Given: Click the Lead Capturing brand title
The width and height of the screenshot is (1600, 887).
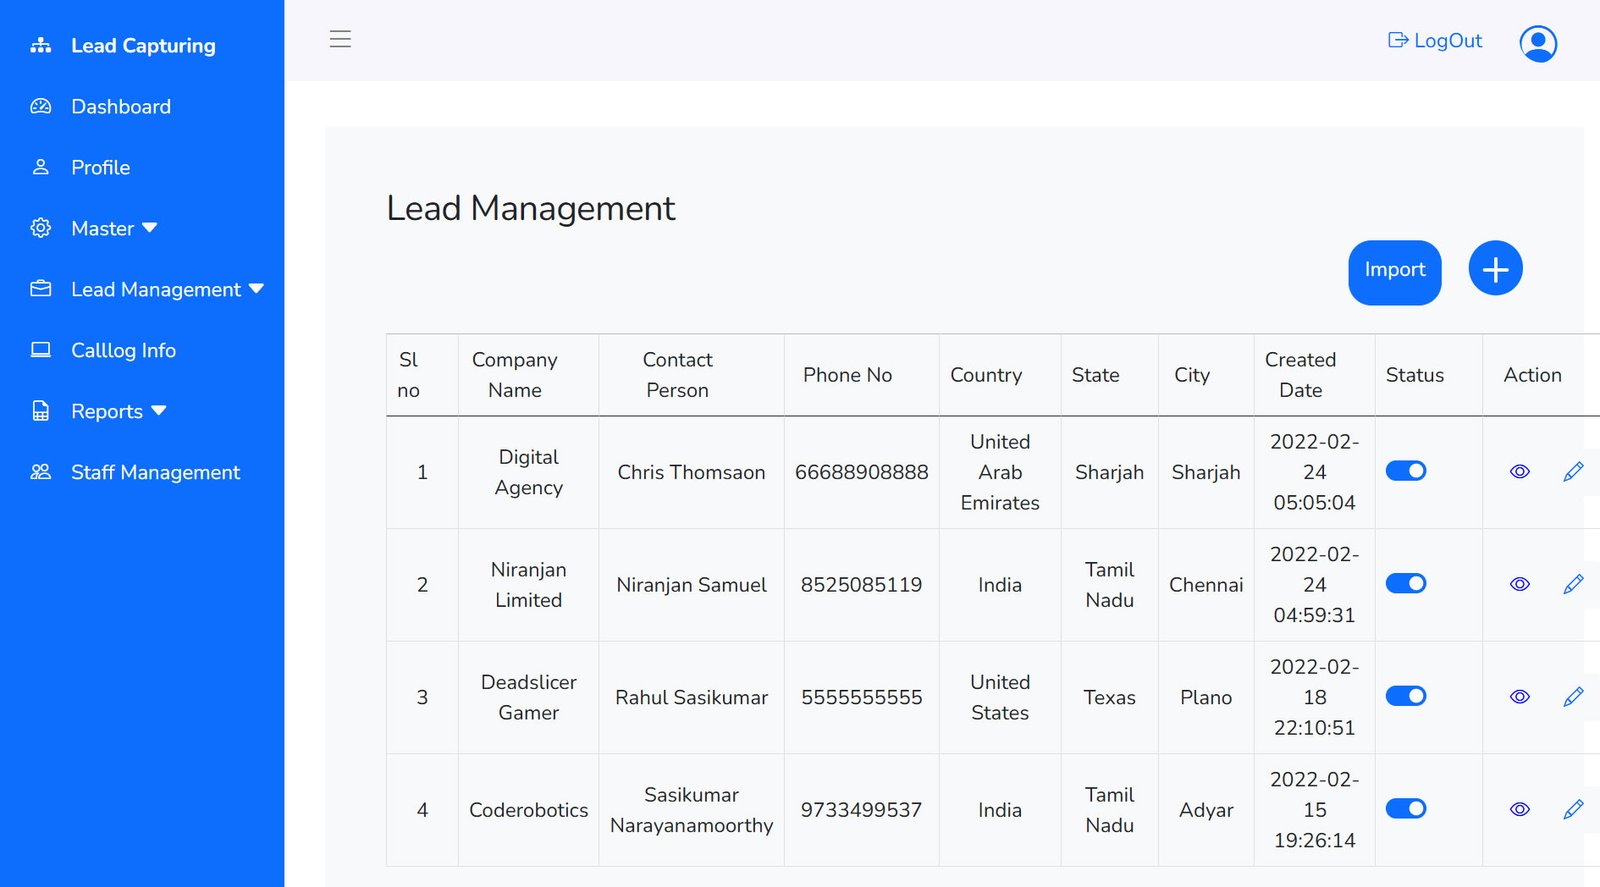Looking at the screenshot, I should [x=143, y=45].
